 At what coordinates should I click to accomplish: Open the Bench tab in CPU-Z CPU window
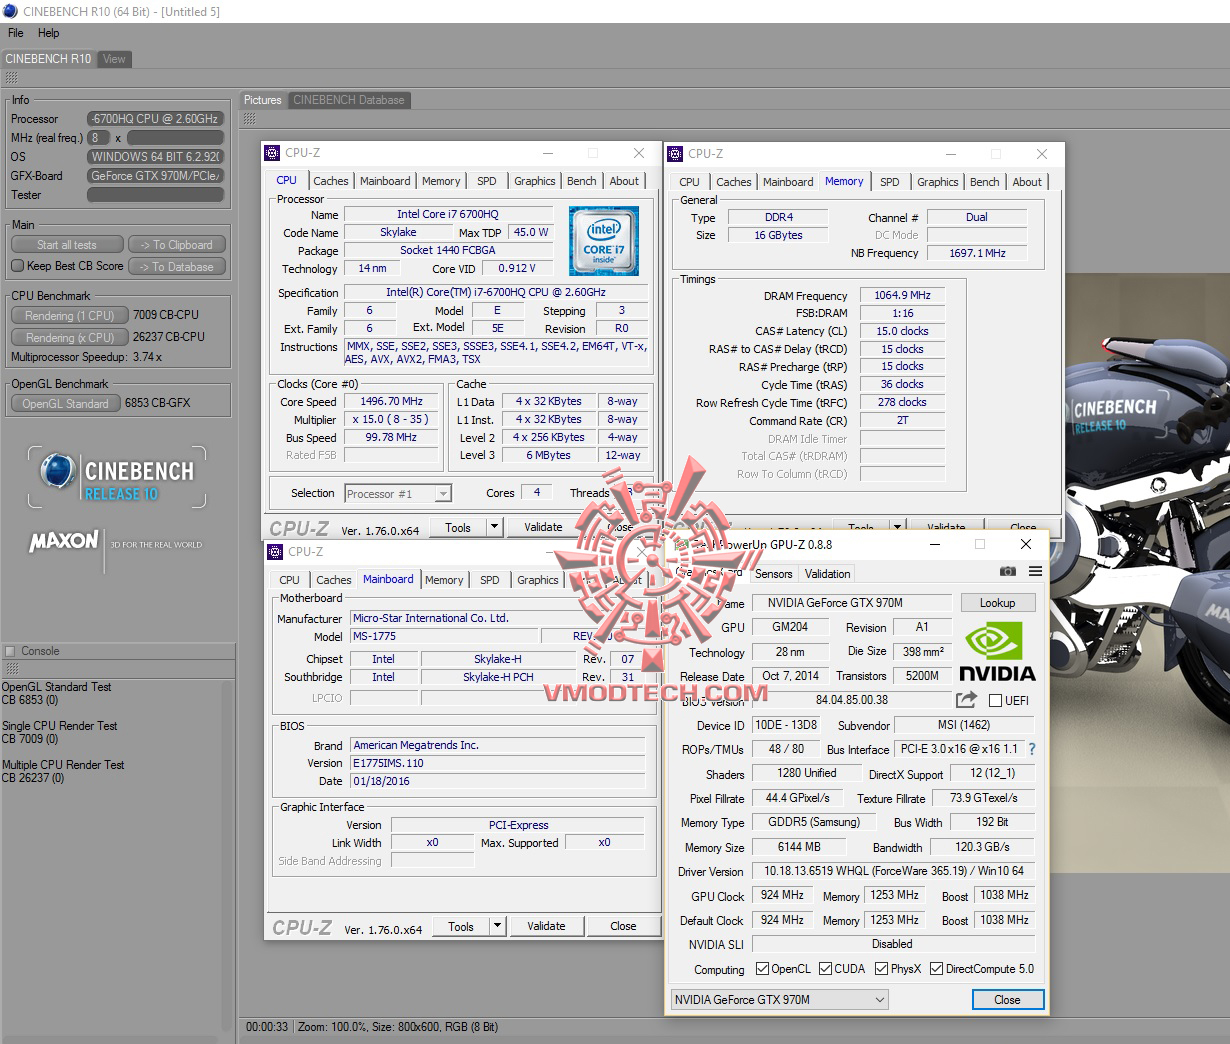[x=582, y=181]
